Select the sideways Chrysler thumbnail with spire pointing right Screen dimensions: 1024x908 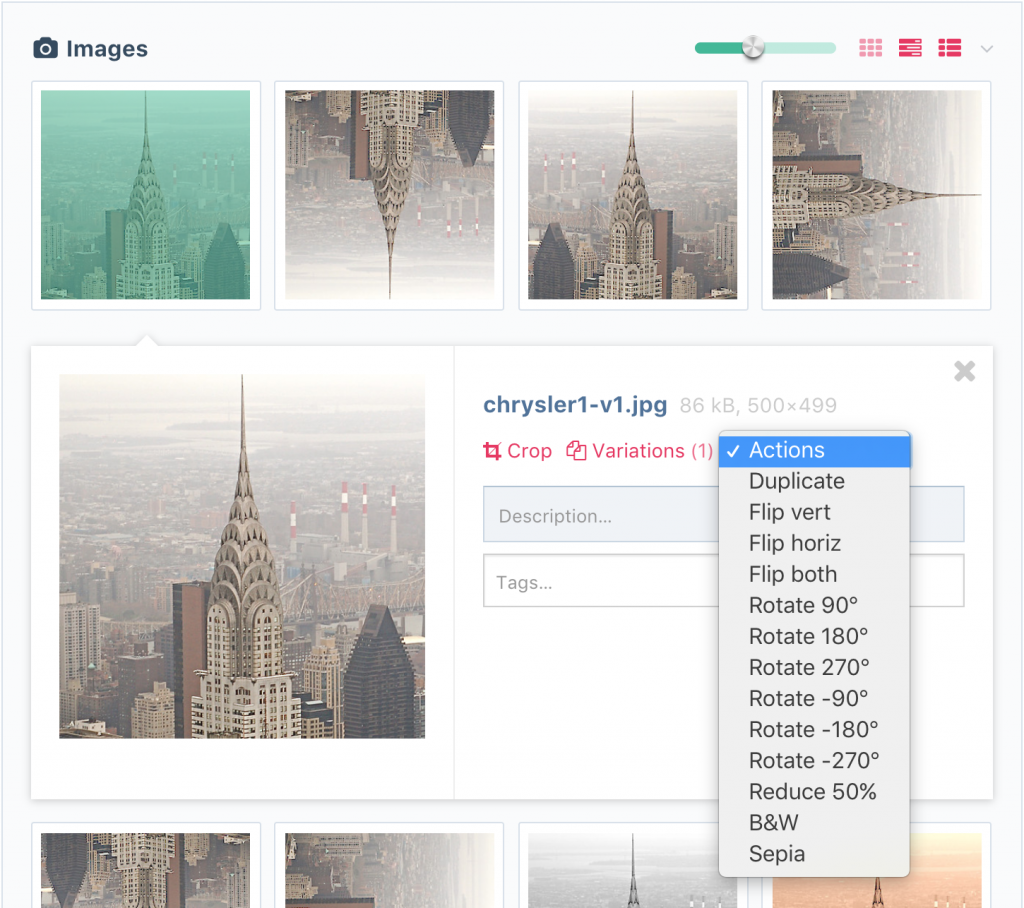[876, 195]
